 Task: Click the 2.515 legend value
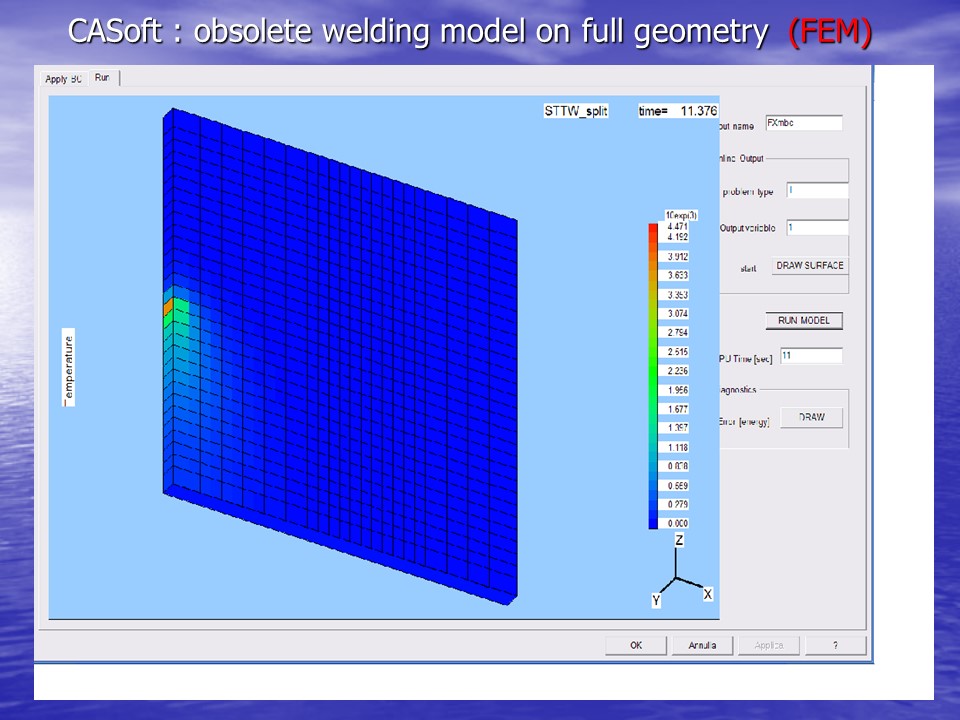(678, 352)
